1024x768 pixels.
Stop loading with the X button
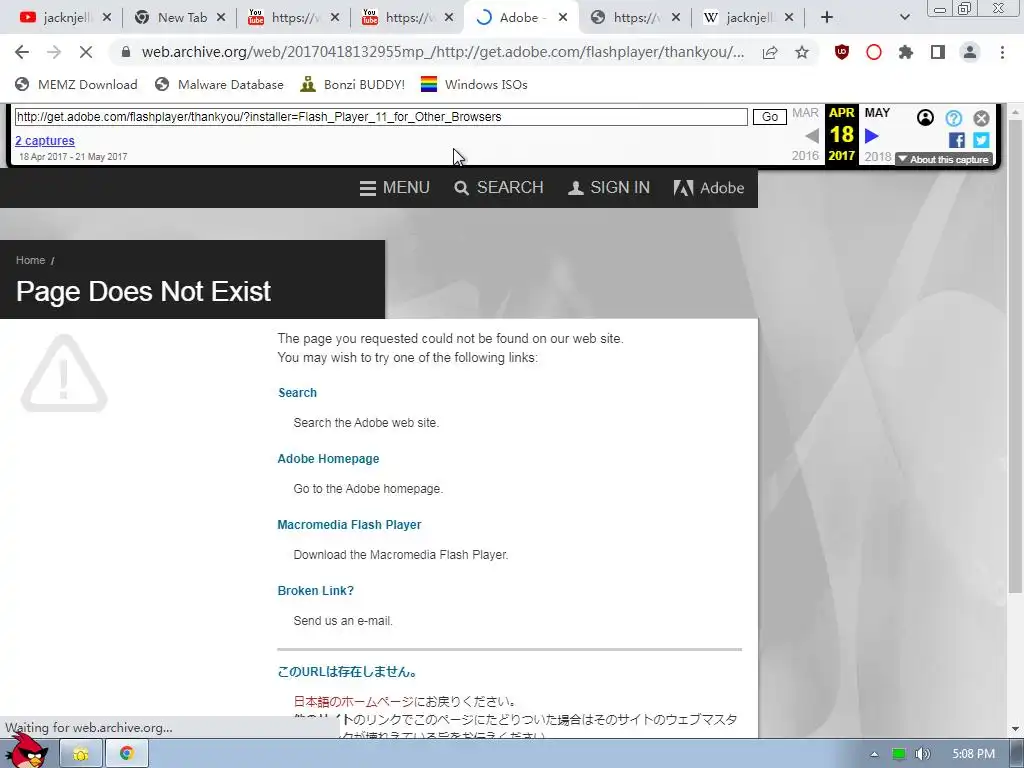pos(86,52)
